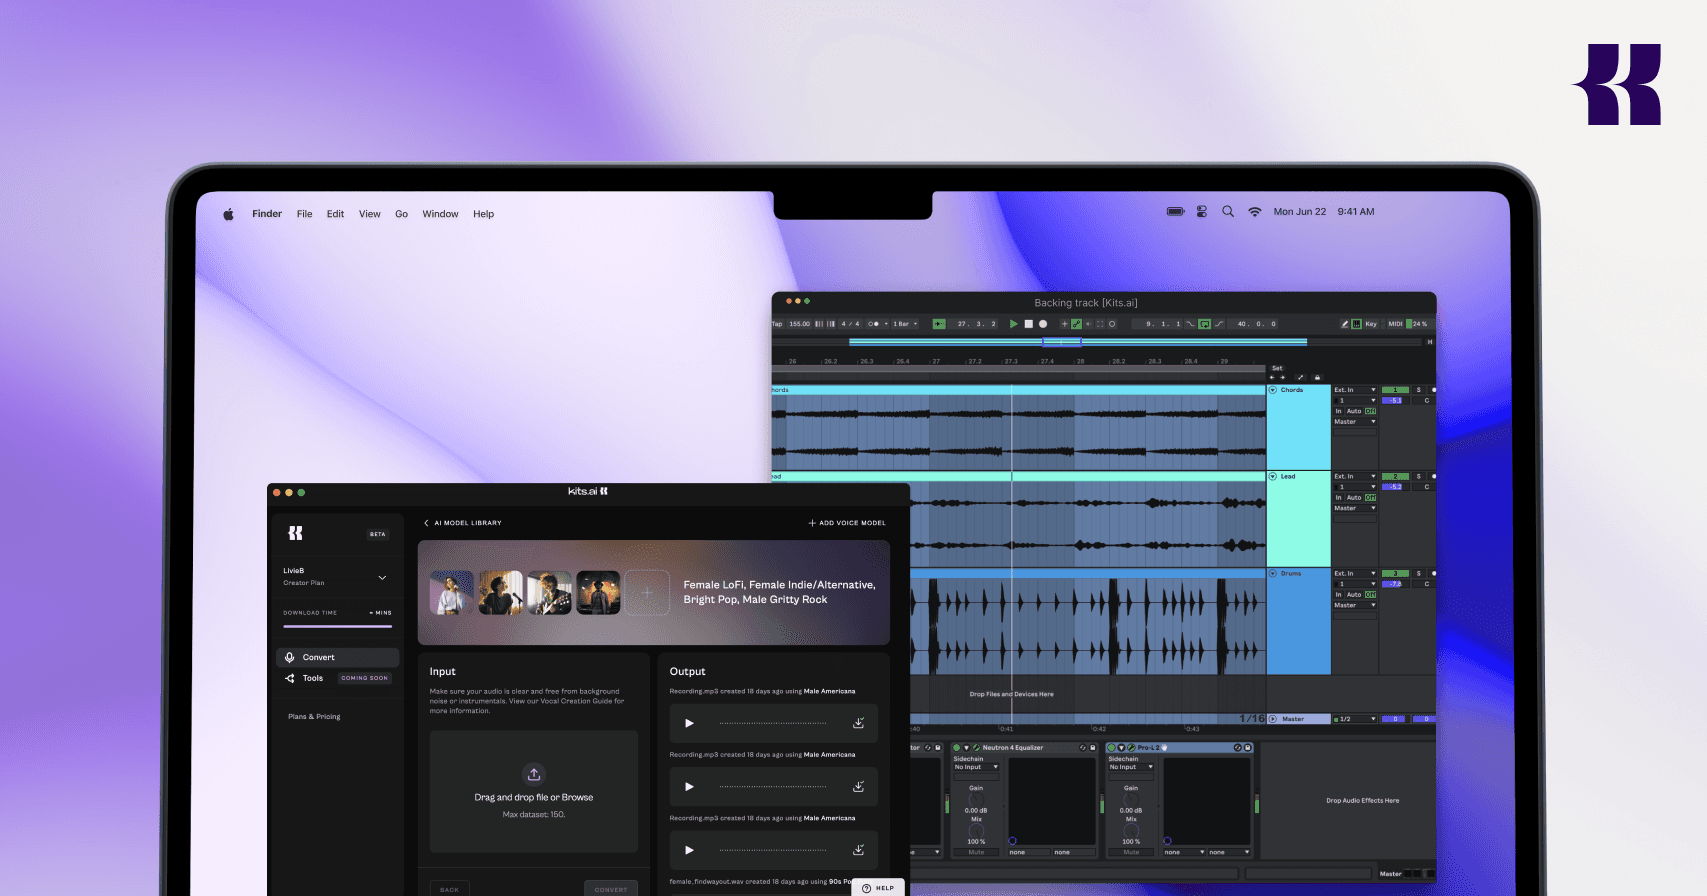Open the Master track 1/2 output dropdown
This screenshot has width=1707, height=896.
[x=1356, y=719]
